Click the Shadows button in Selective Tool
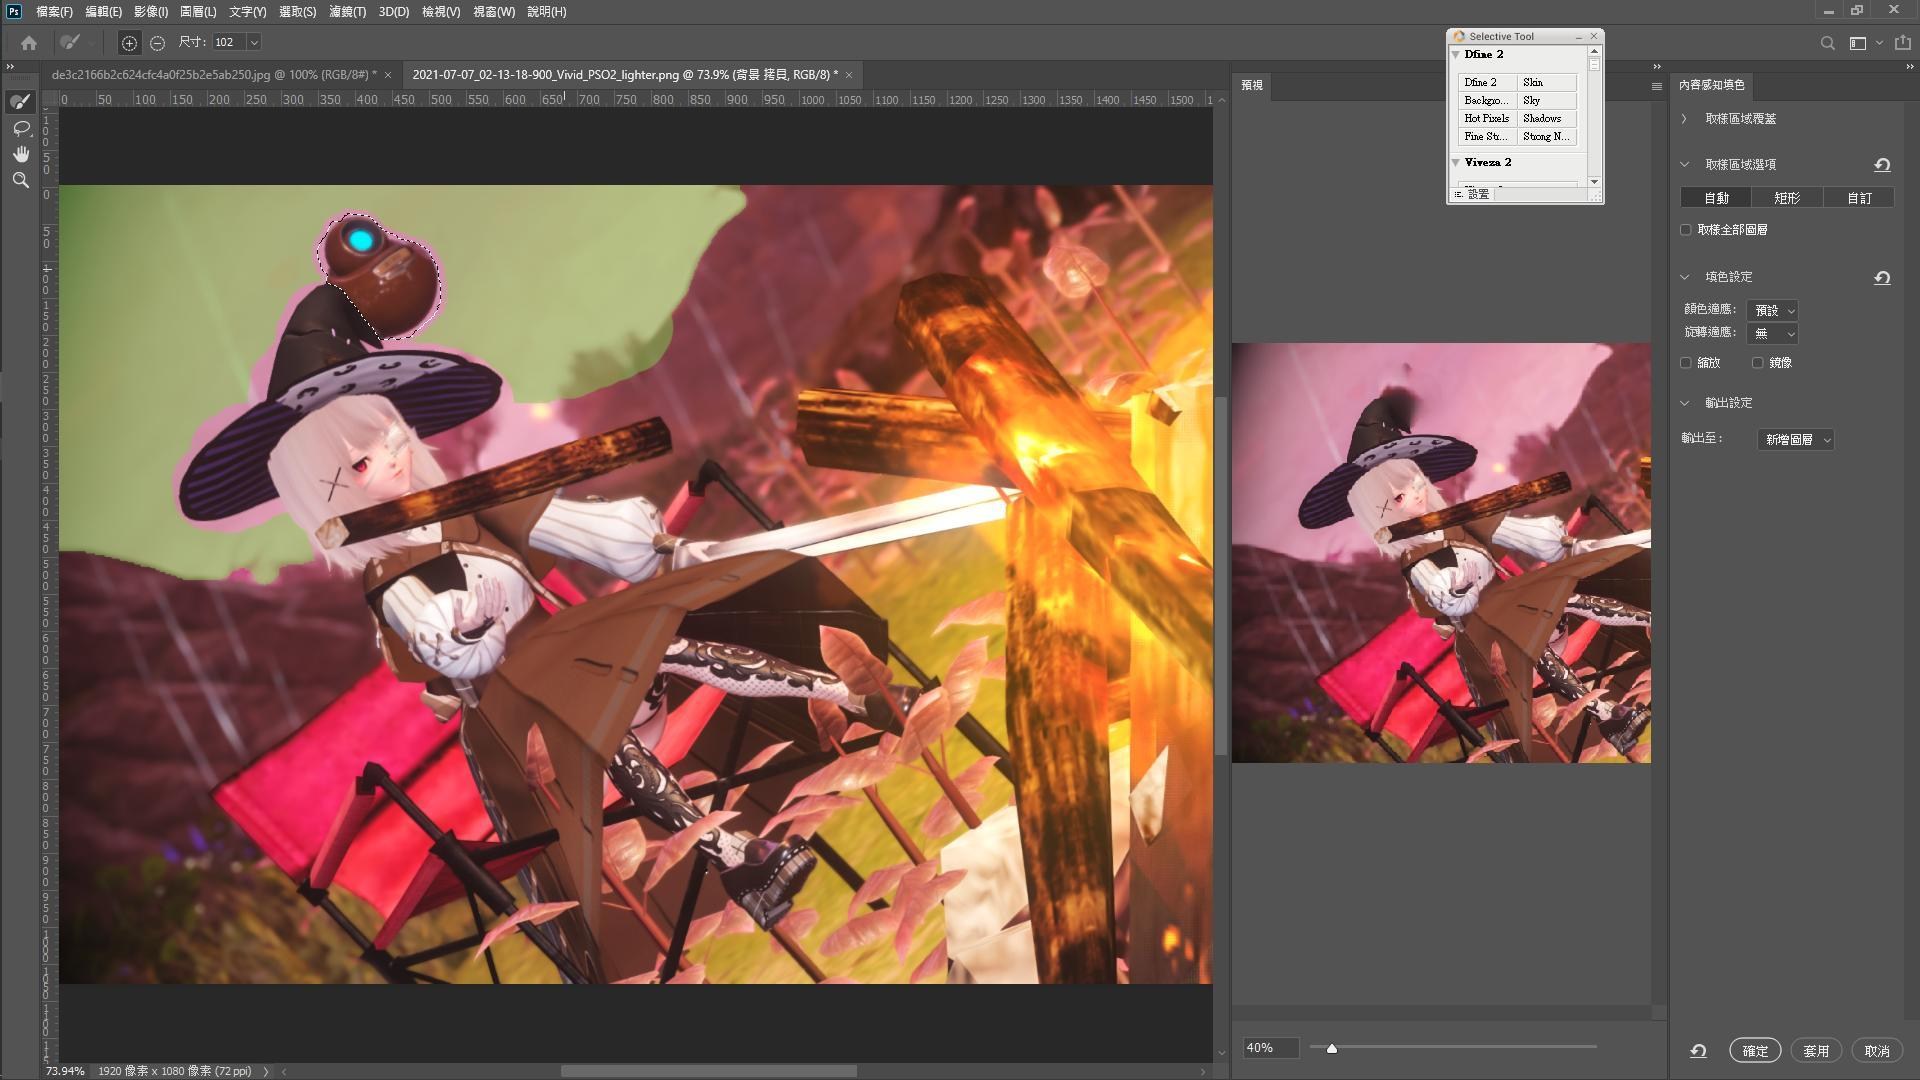 click(x=1547, y=119)
